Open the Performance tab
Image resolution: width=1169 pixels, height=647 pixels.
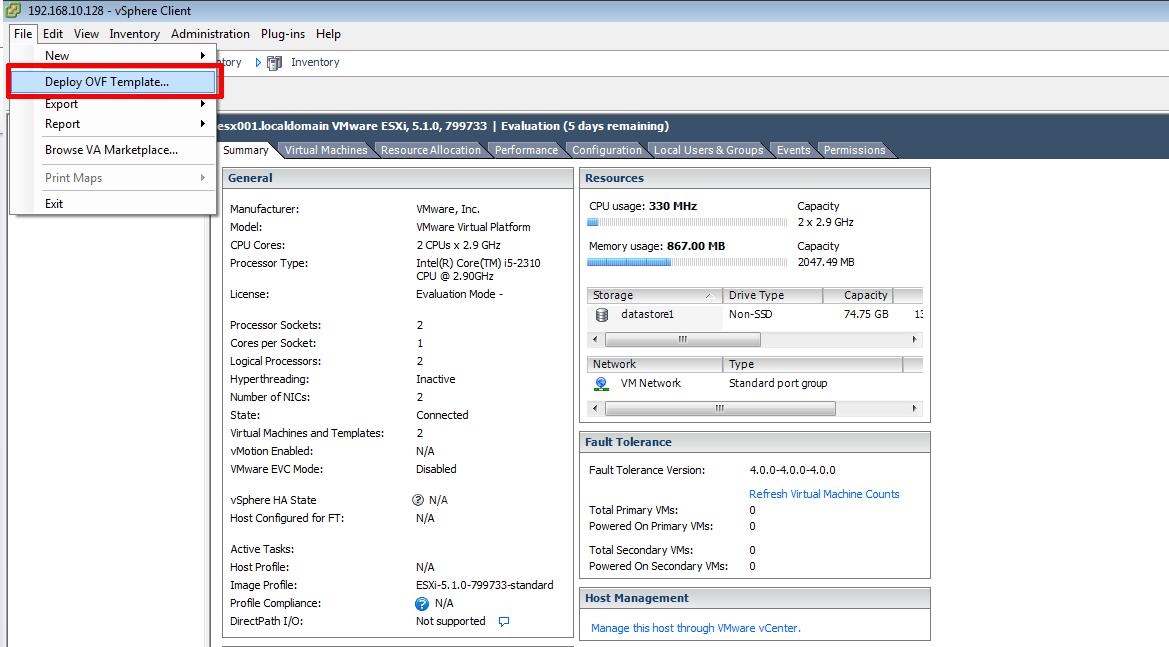click(526, 151)
